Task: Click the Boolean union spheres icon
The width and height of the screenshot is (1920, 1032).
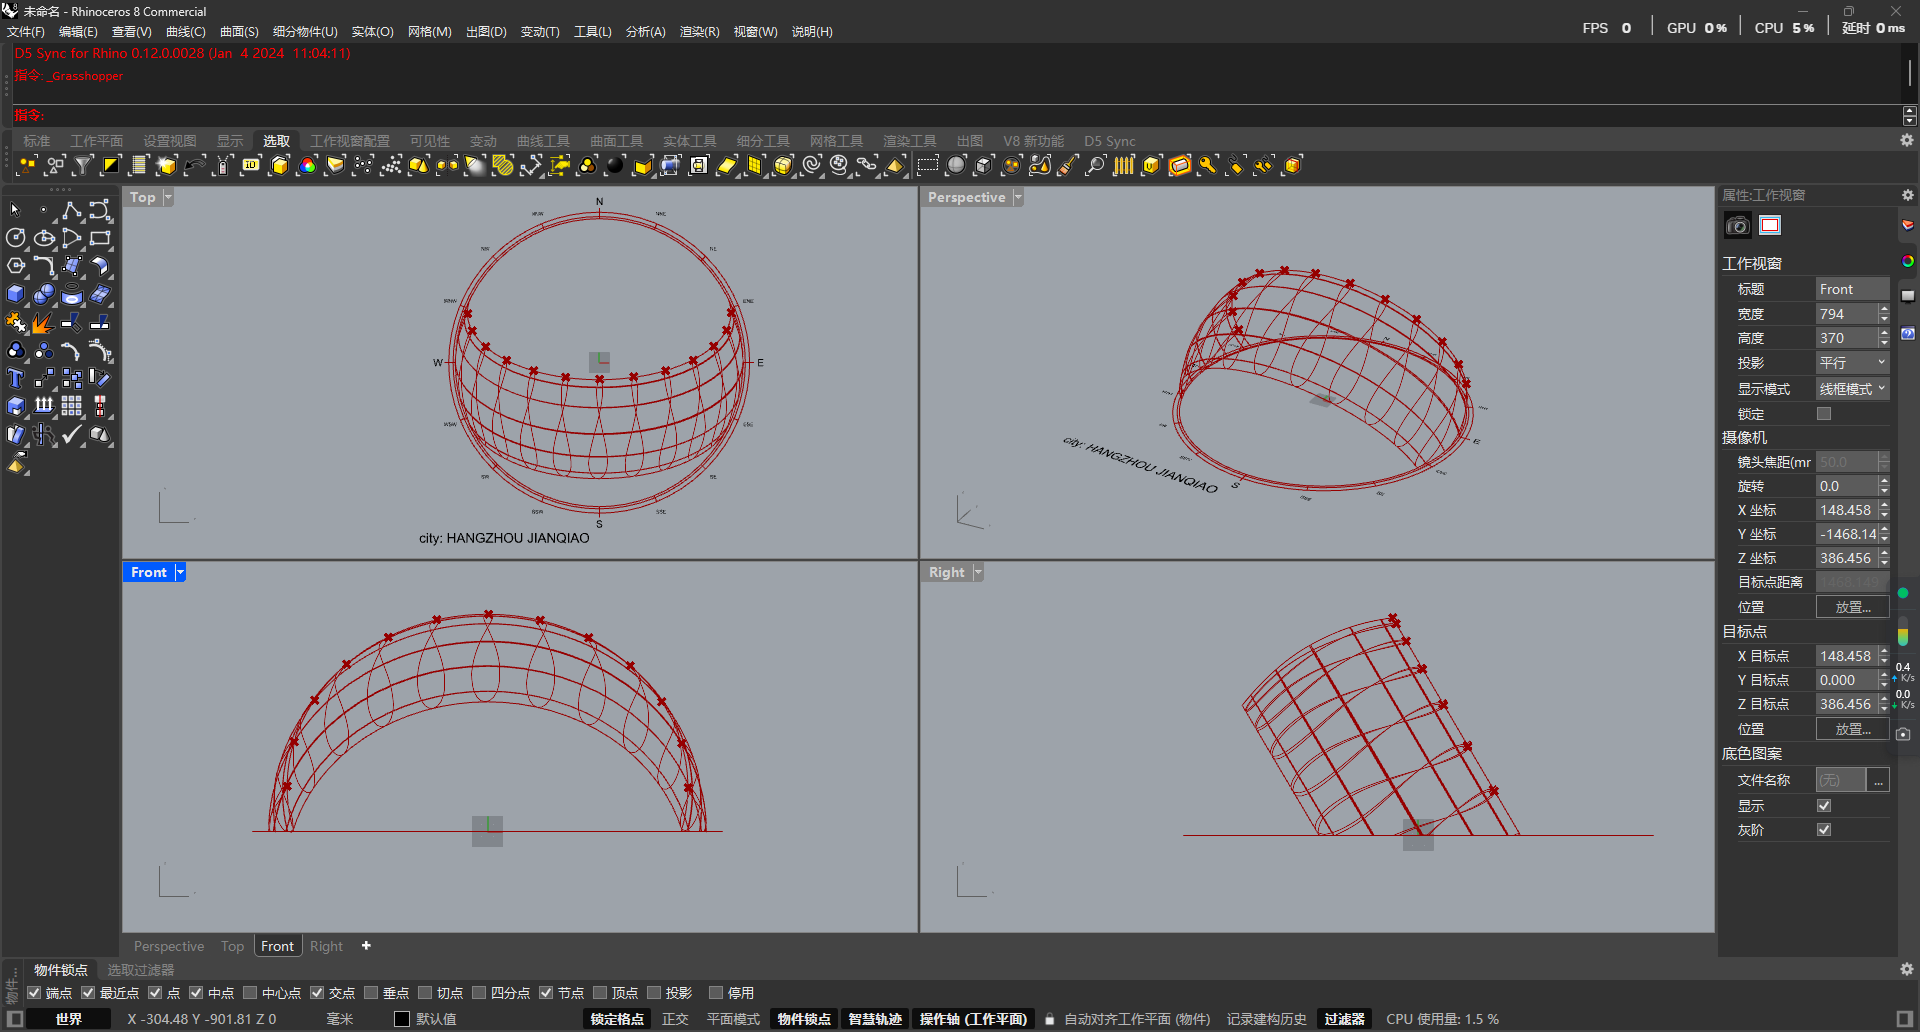Action: tap(43, 294)
